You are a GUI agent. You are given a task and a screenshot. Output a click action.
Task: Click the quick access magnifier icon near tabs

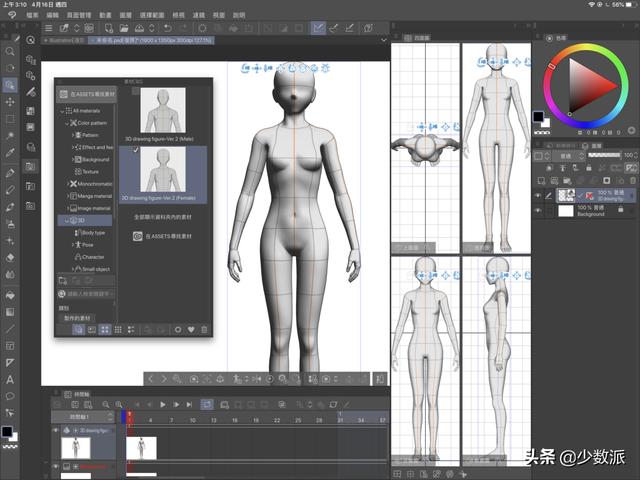31,40
